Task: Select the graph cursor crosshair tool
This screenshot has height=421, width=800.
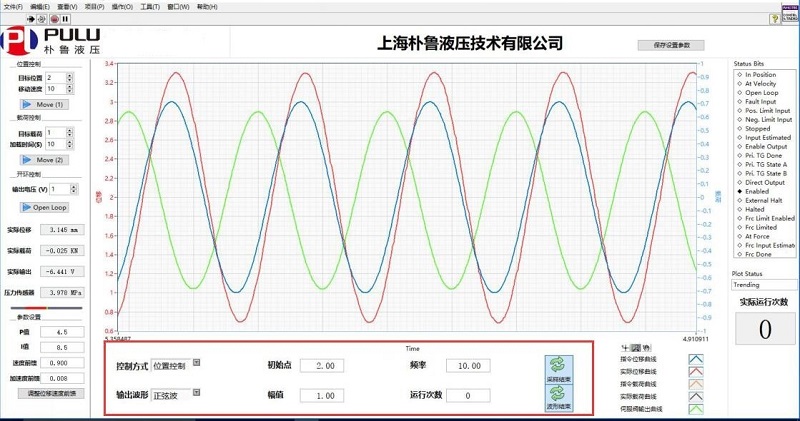Action: click(626, 348)
